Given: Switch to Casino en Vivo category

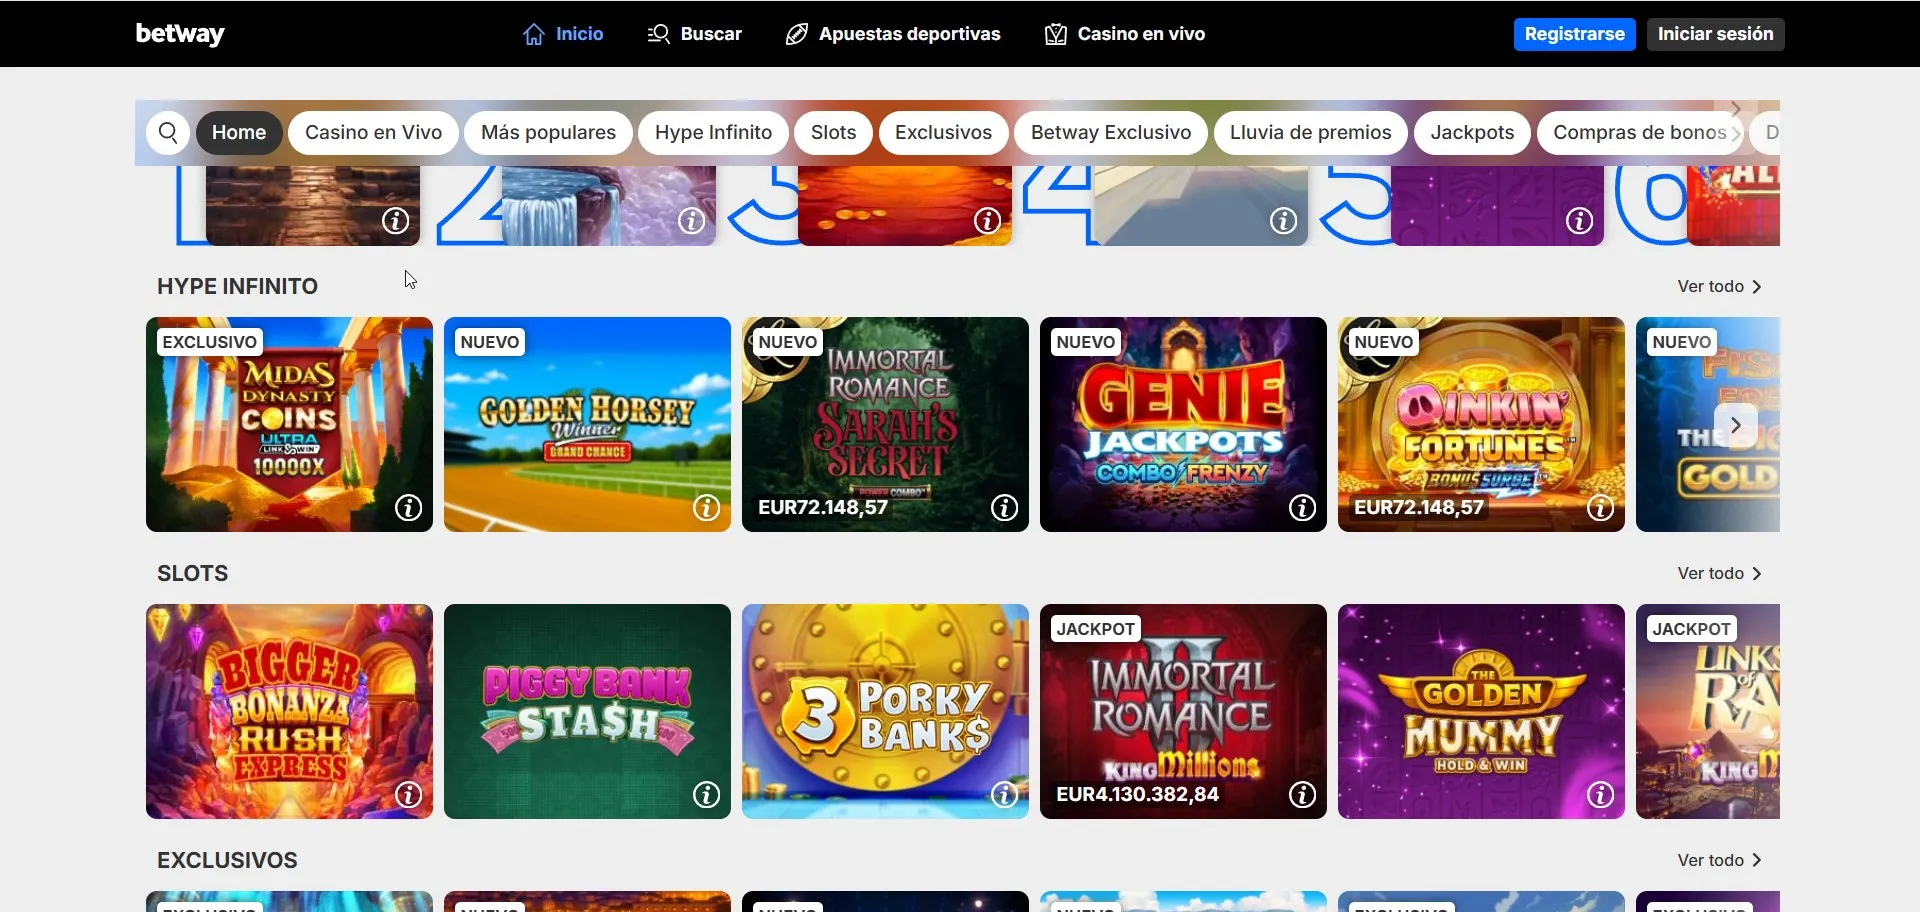Looking at the screenshot, I should tap(373, 133).
